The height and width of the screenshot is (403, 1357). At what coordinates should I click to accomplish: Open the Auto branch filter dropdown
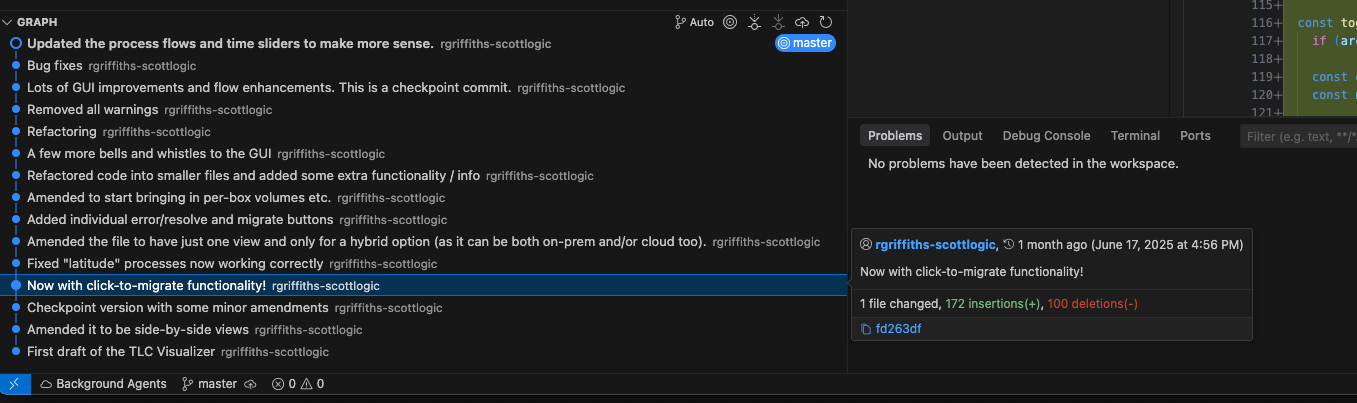tap(694, 22)
